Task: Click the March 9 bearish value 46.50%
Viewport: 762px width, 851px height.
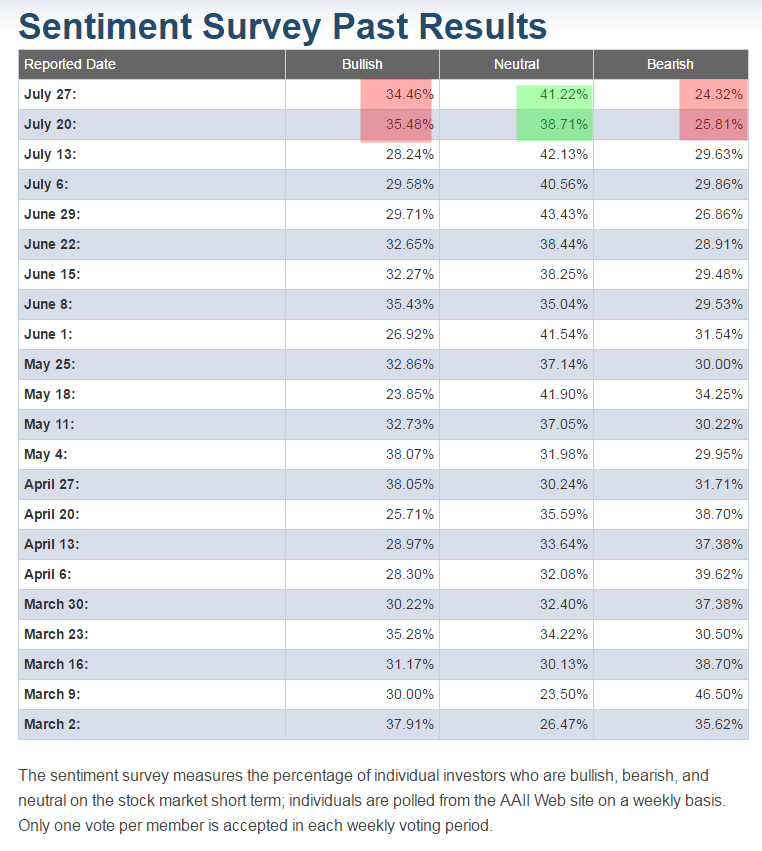Action: (x=718, y=695)
